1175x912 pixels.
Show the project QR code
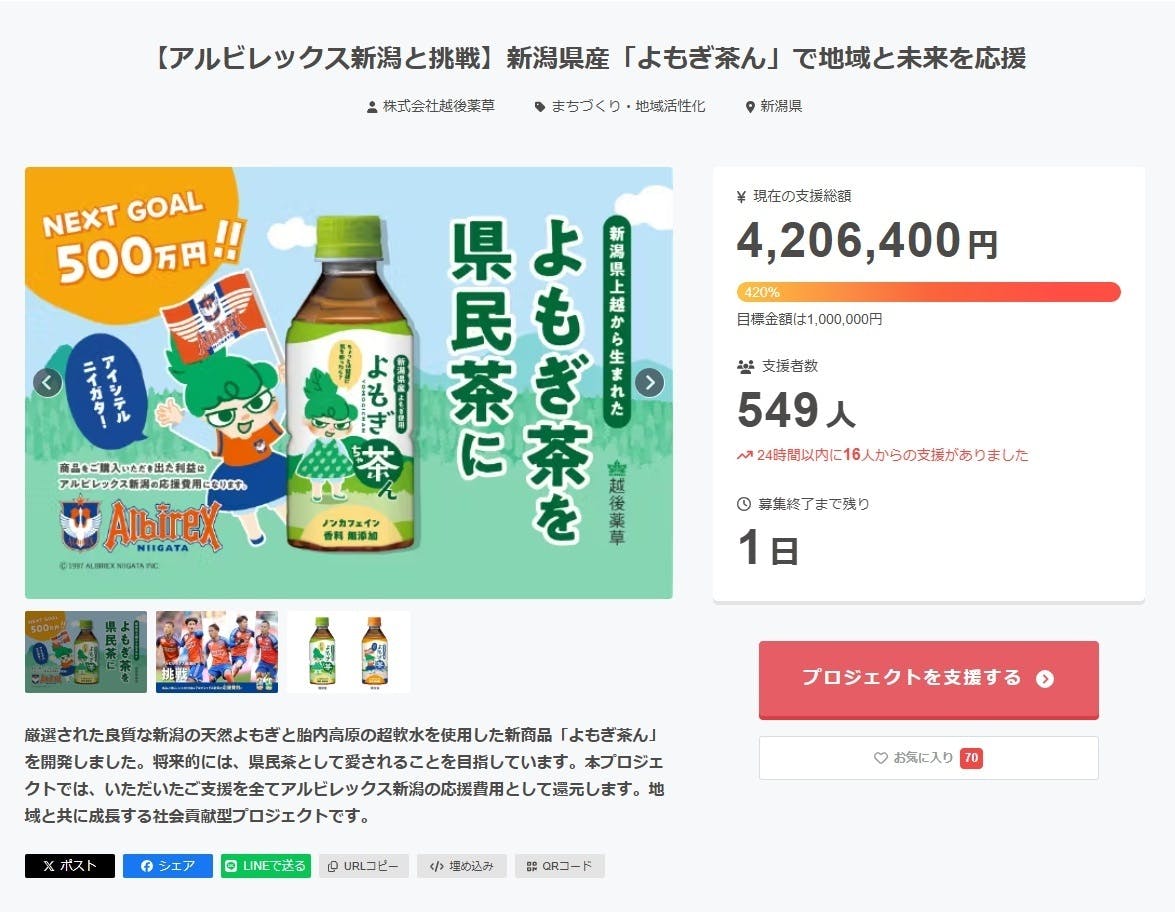point(560,866)
